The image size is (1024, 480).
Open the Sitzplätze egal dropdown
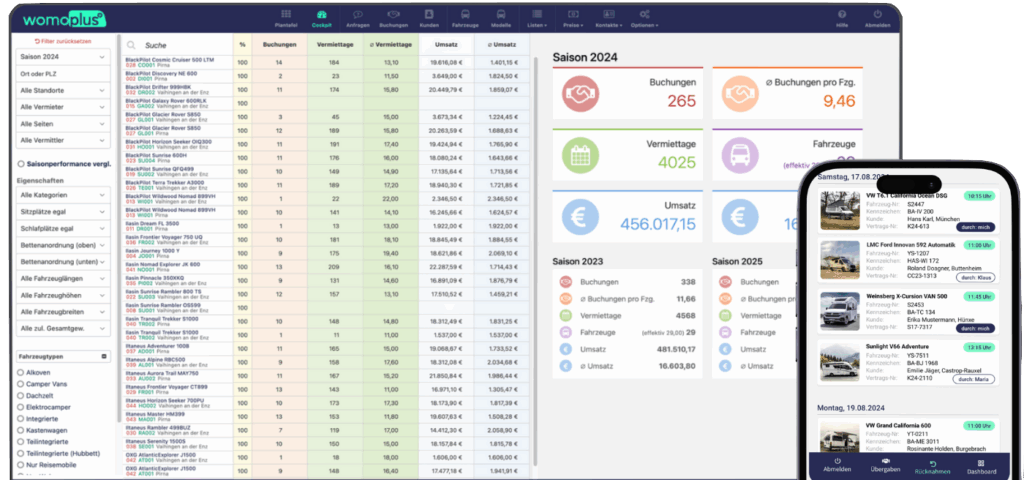[x=63, y=212]
